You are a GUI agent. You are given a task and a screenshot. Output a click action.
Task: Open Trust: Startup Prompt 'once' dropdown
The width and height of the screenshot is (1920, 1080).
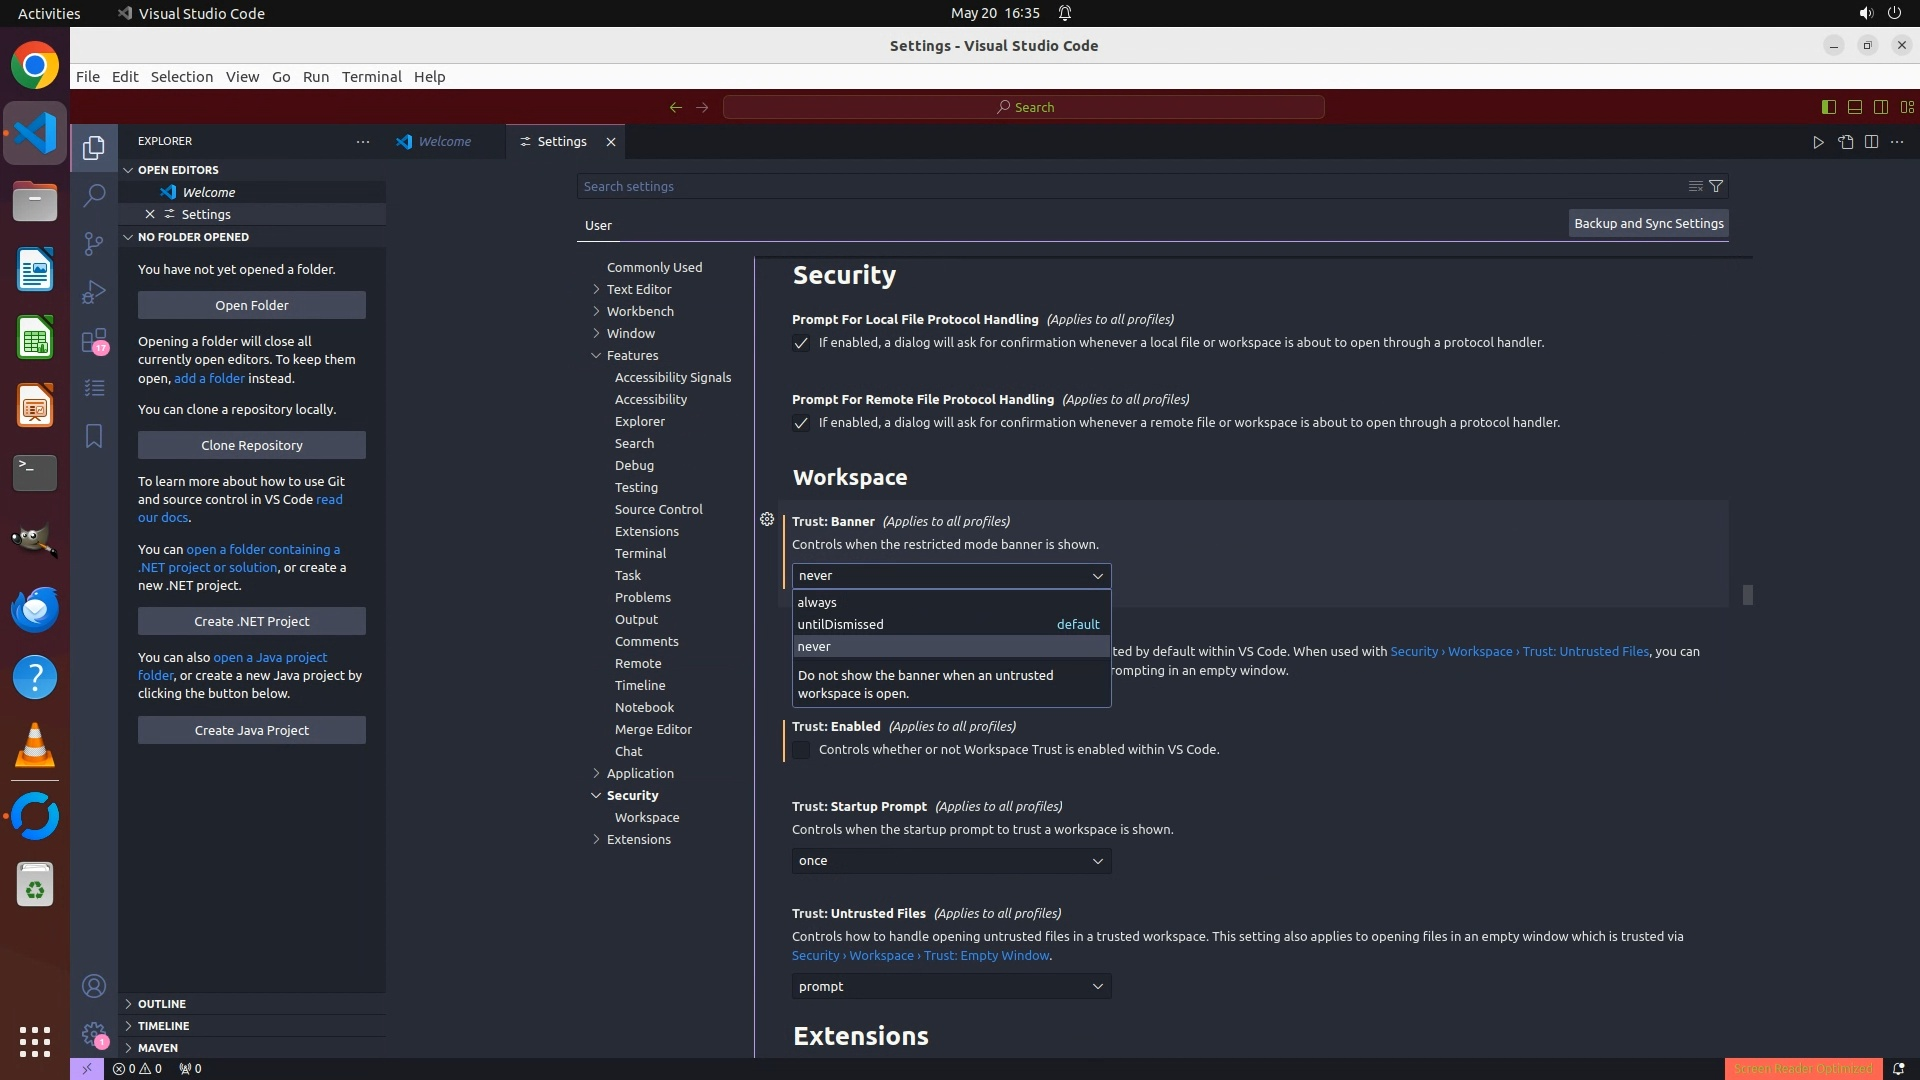pyautogui.click(x=951, y=861)
